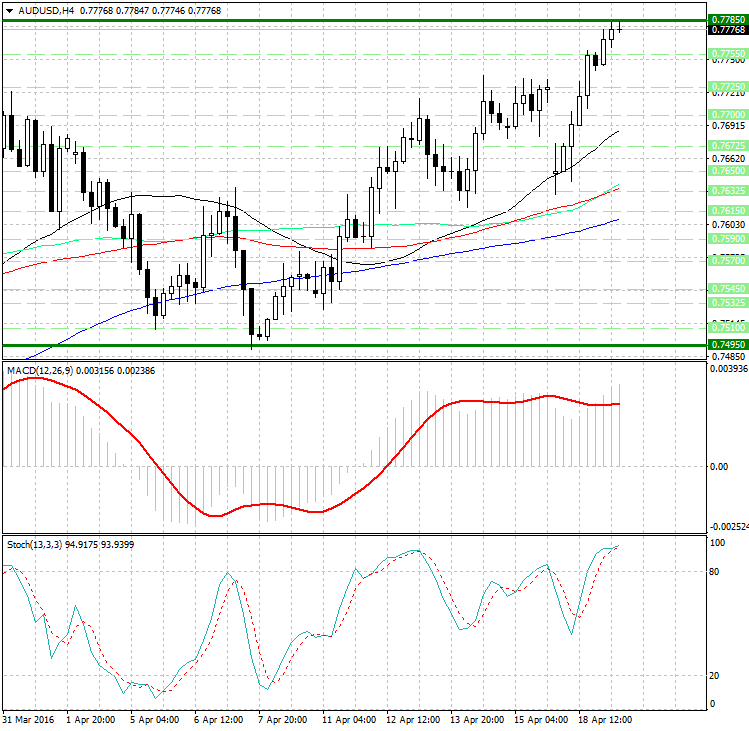
Task: Select the 0.77850 resistance price label
Action: click(x=726, y=20)
